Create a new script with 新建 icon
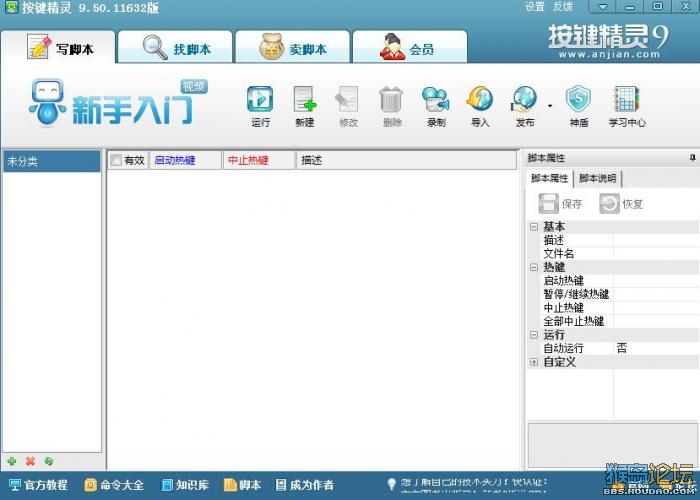Viewport: 700px width, 500px height. (x=304, y=106)
